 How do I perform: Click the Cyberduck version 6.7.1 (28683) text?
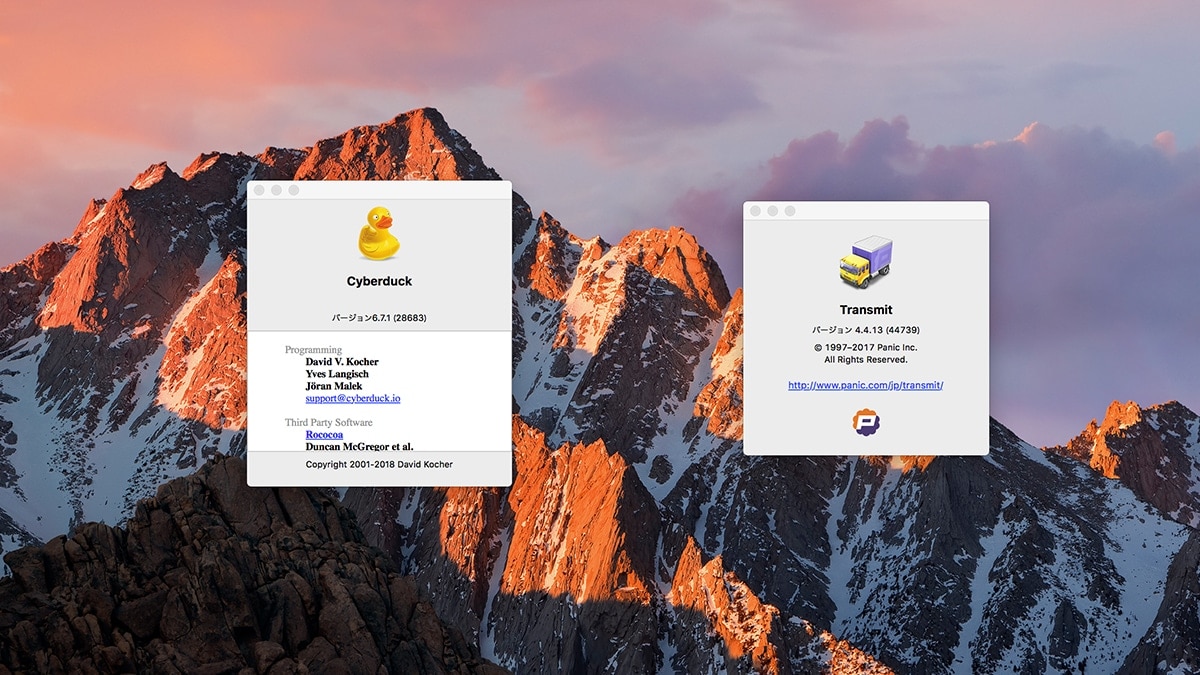pos(379,317)
